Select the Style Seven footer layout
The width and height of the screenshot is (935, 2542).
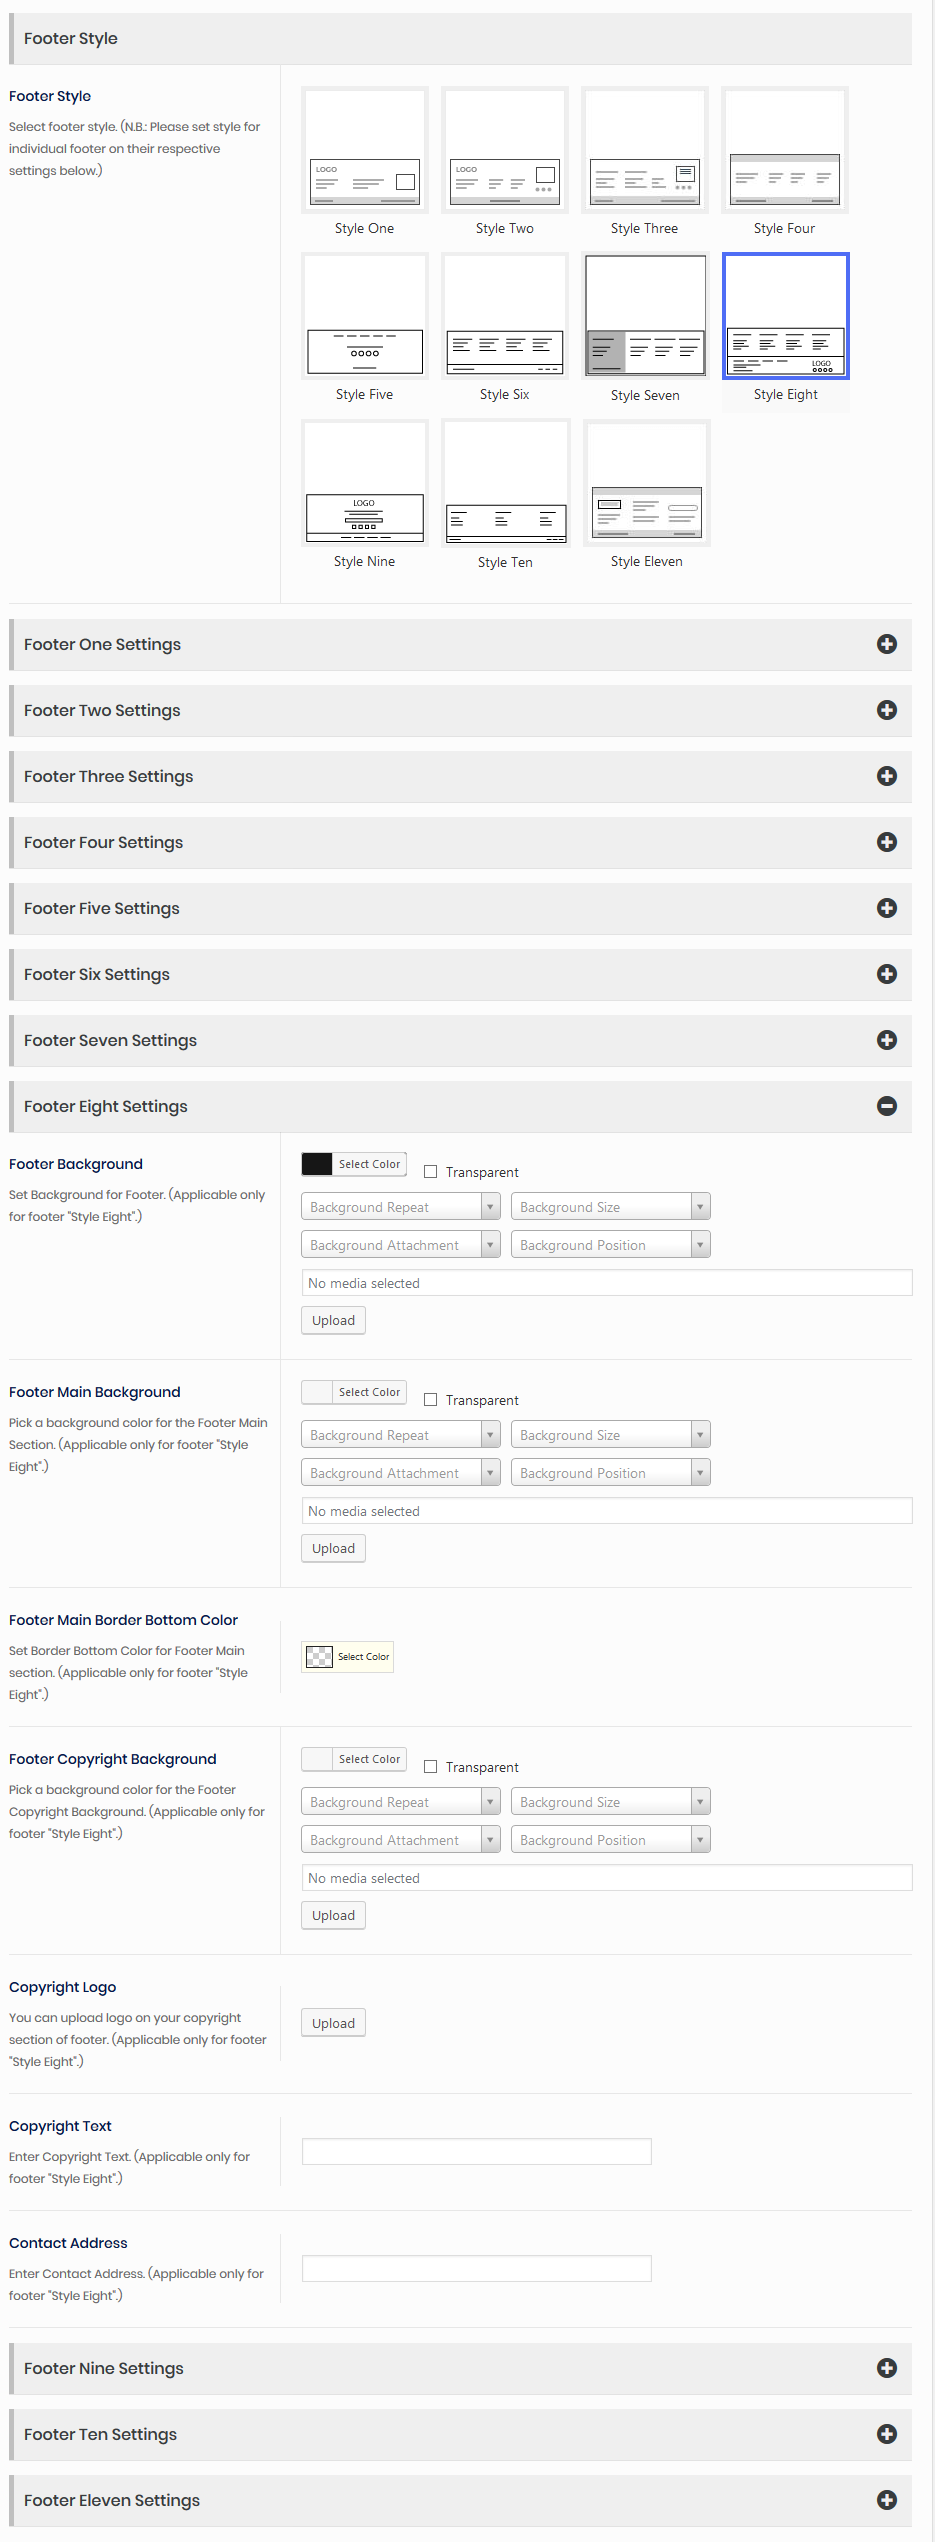[645, 316]
